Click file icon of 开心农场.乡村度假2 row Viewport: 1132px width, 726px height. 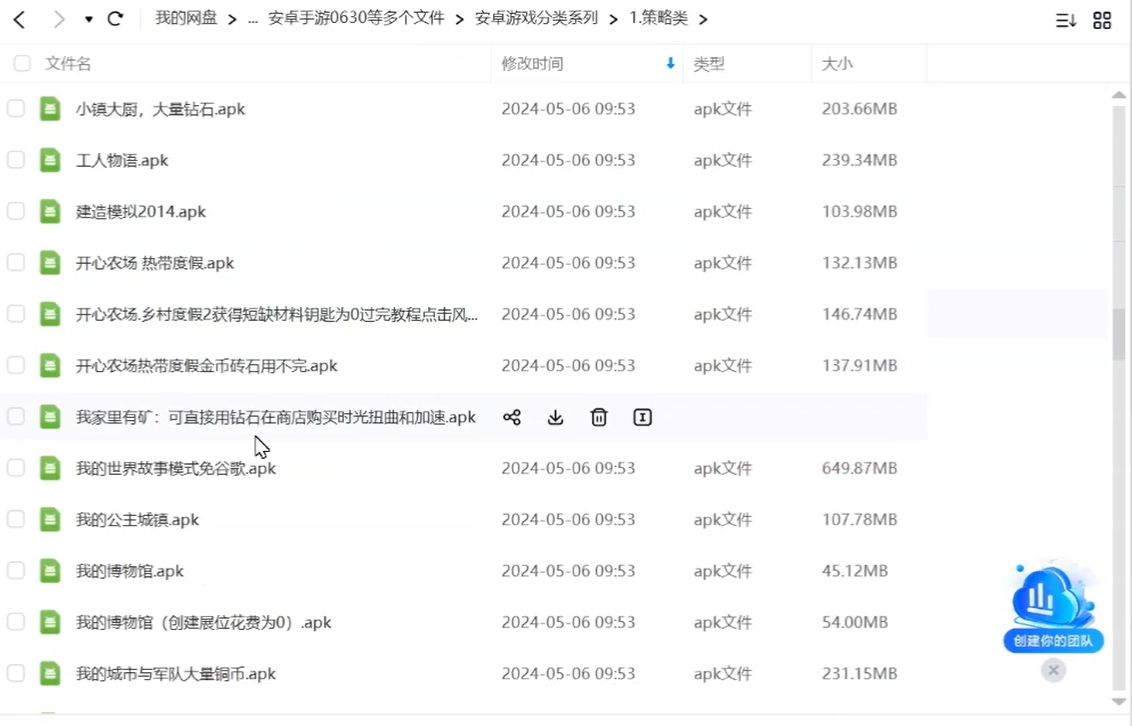tap(50, 314)
